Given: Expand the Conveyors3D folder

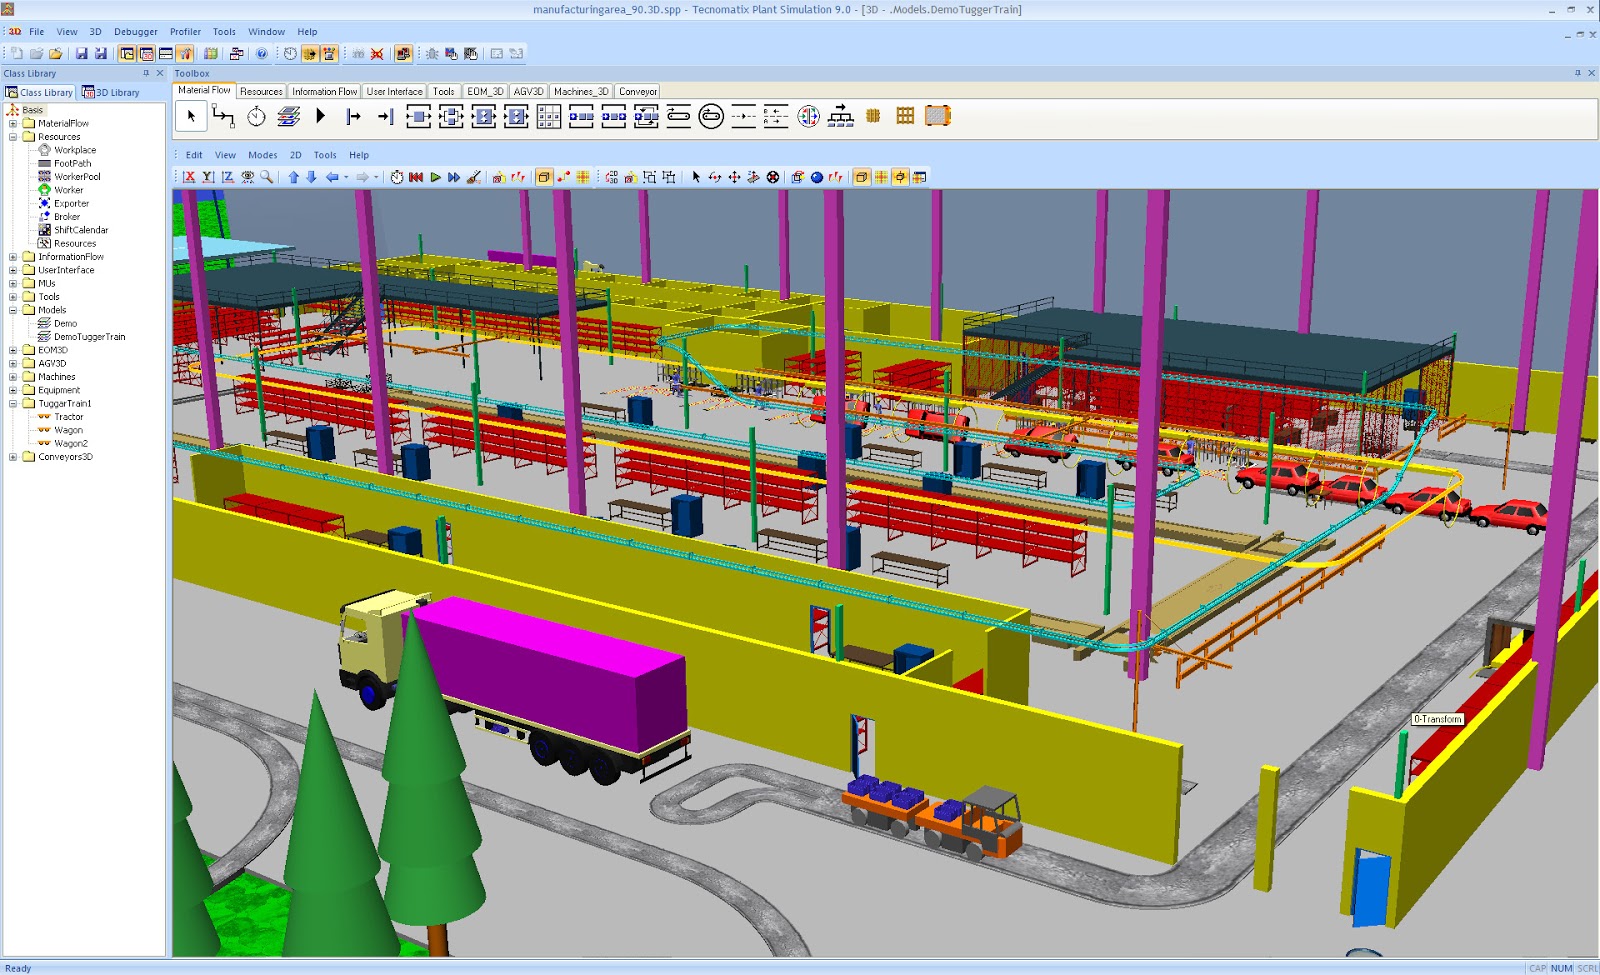Looking at the screenshot, I should pos(14,457).
